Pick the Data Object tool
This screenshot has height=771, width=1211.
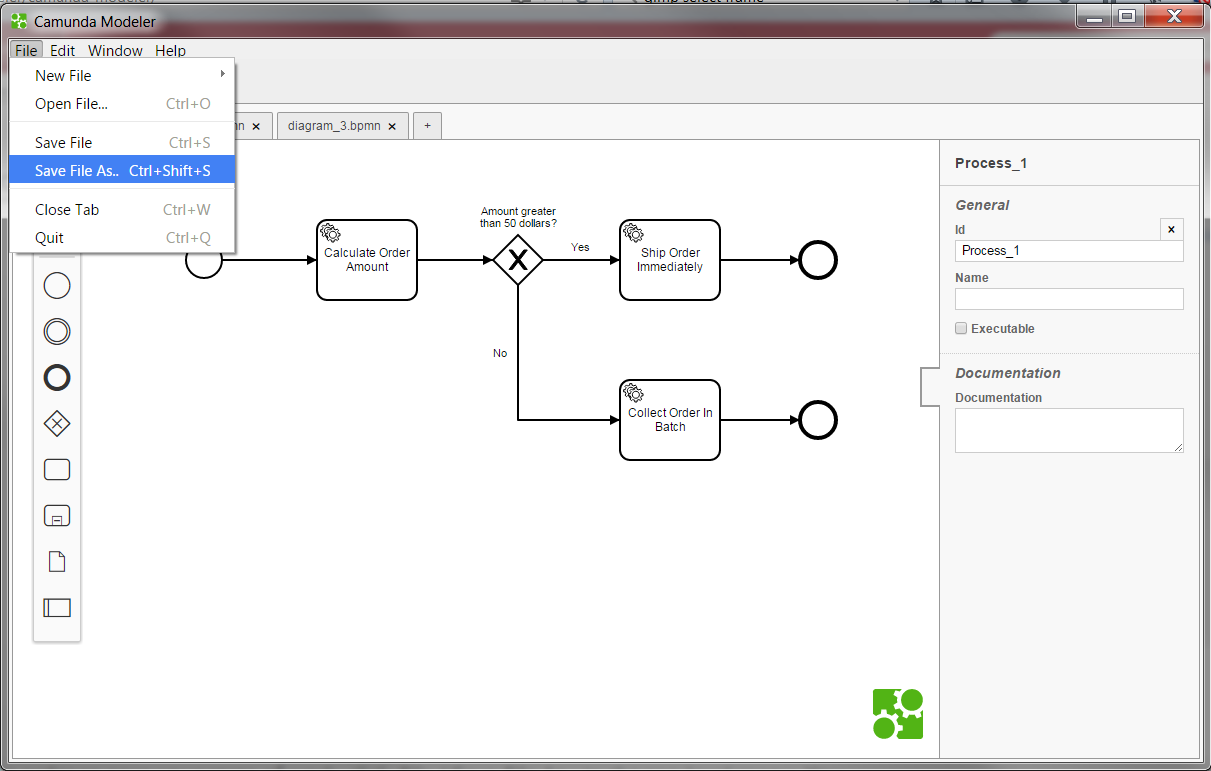point(57,561)
